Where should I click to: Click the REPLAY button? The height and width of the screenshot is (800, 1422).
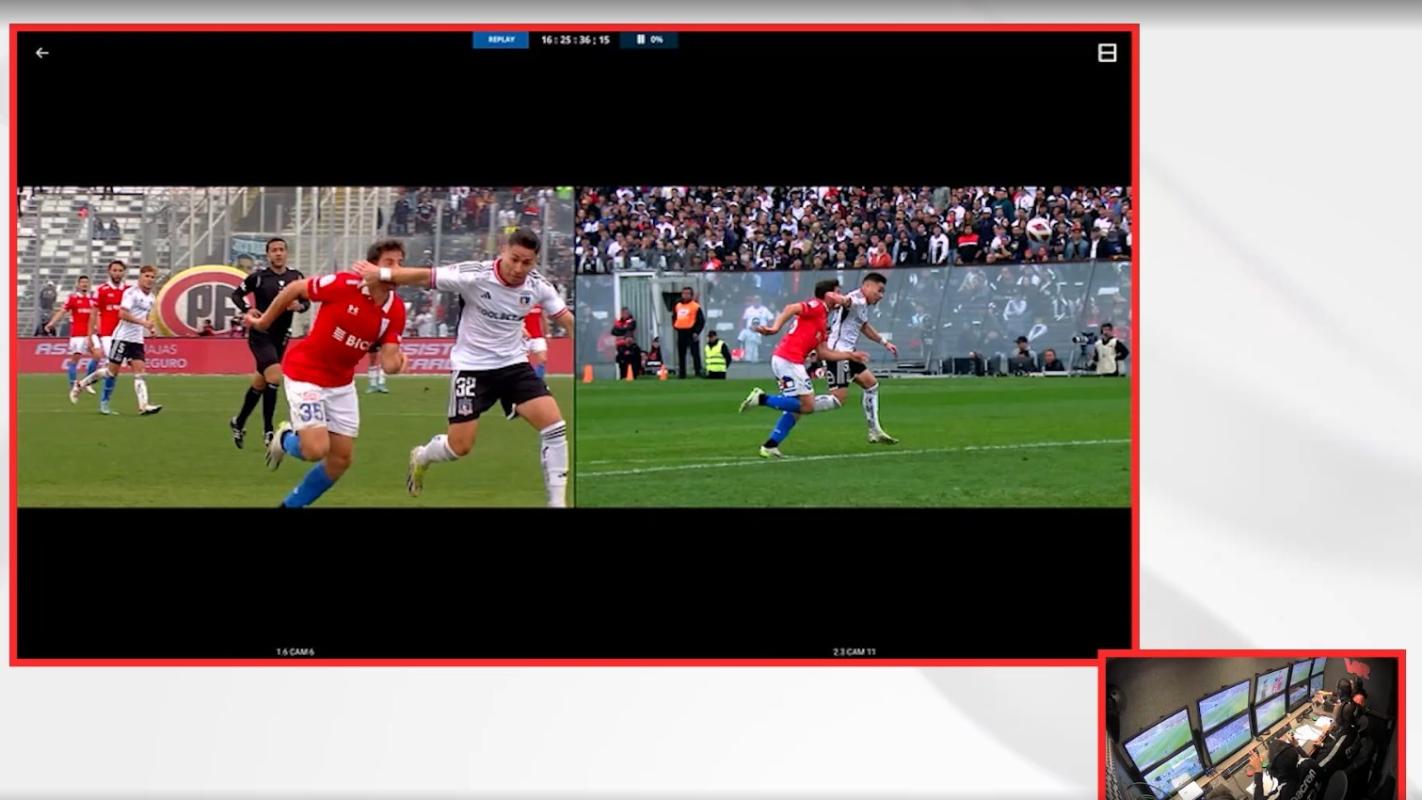point(501,40)
